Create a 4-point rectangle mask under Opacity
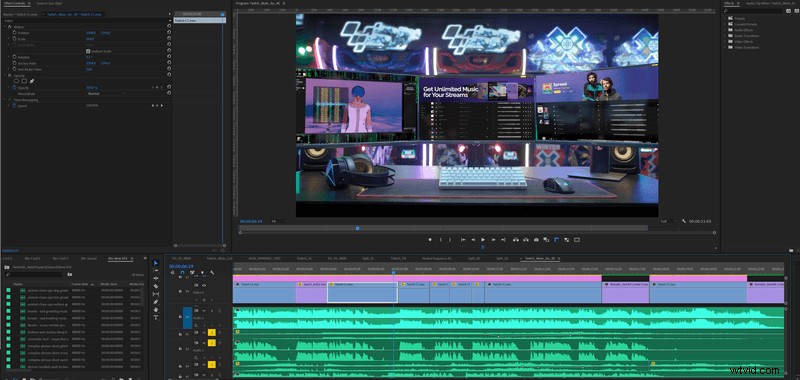The height and width of the screenshot is (380, 800). pos(24,81)
